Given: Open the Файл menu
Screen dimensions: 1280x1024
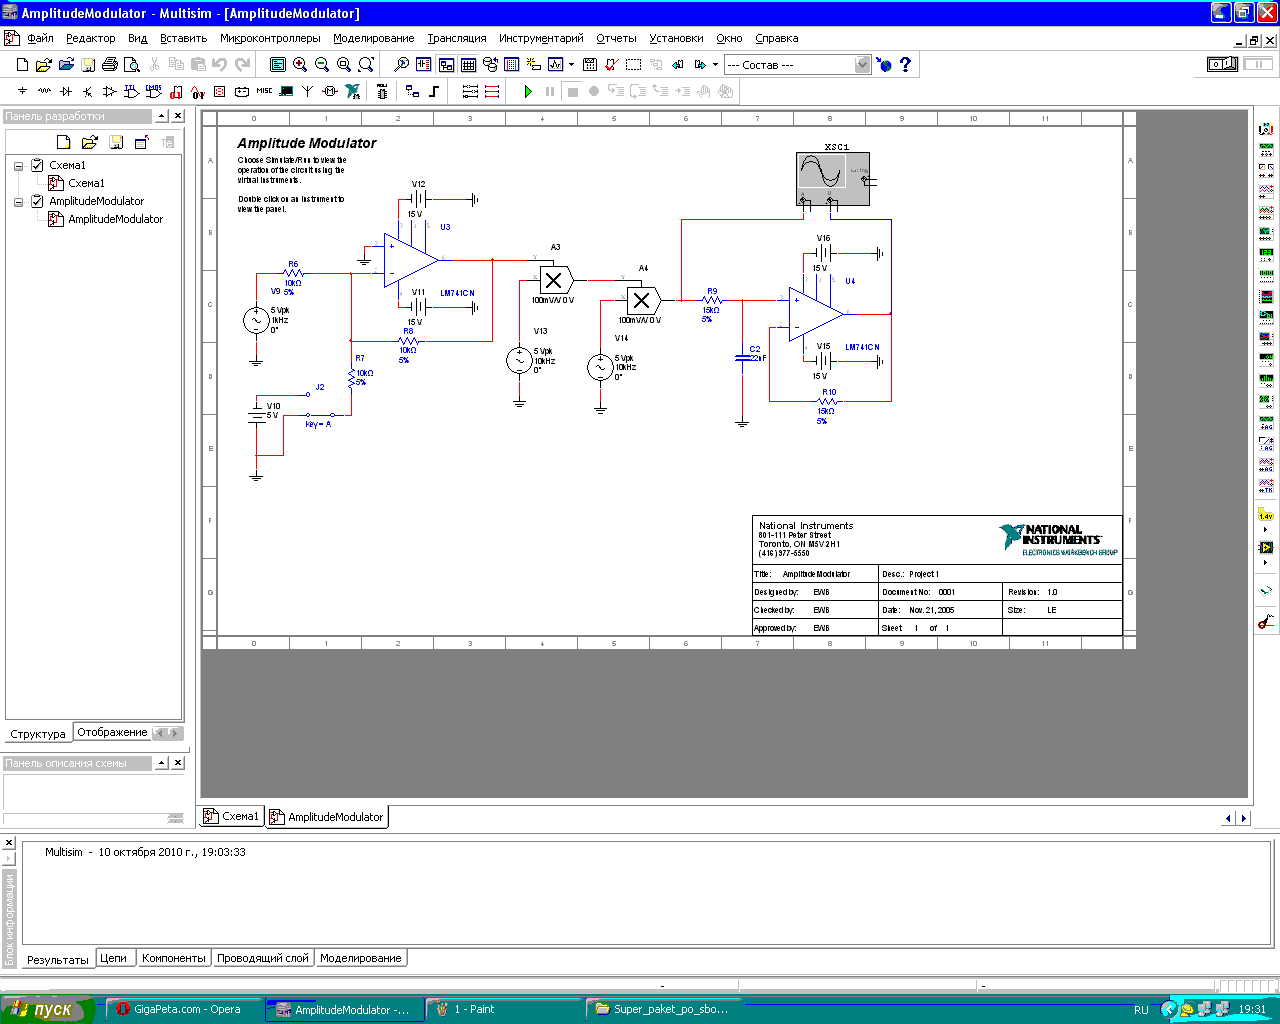Looking at the screenshot, I should pos(40,38).
